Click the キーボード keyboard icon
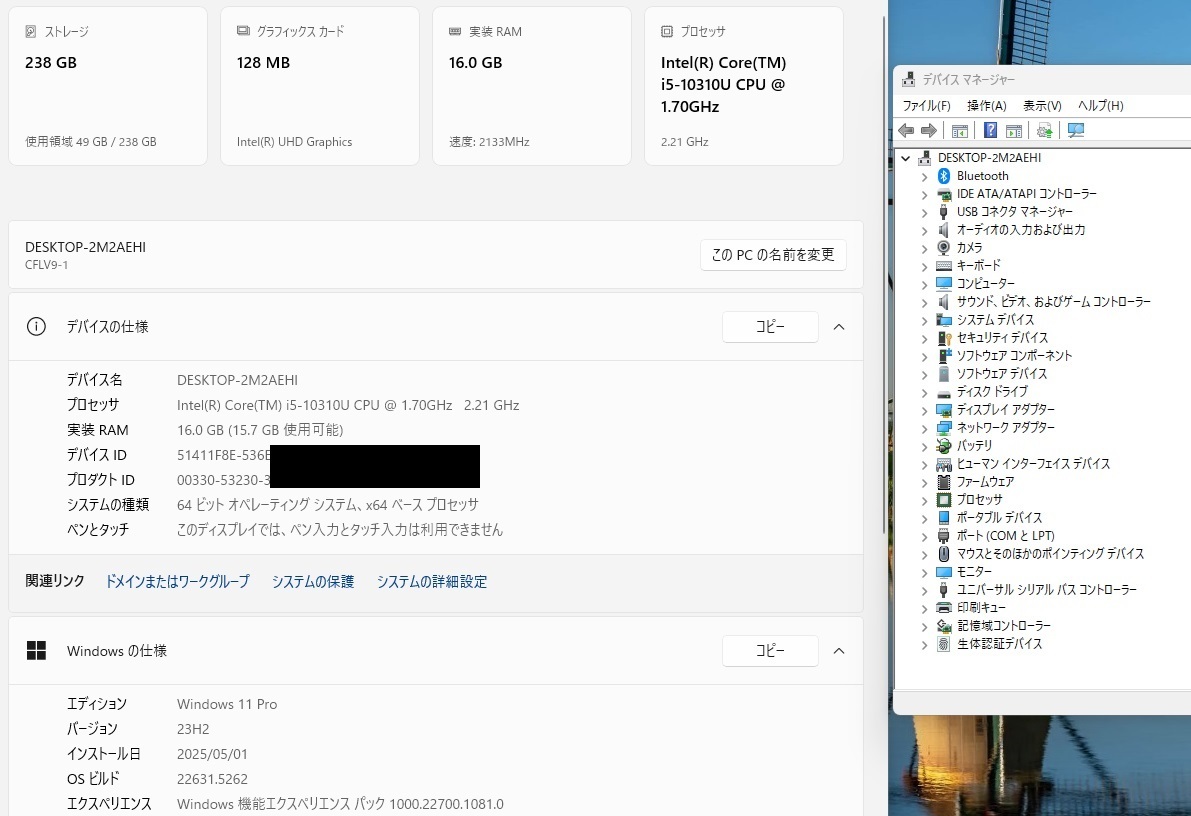The width and height of the screenshot is (1191, 816). (x=943, y=266)
